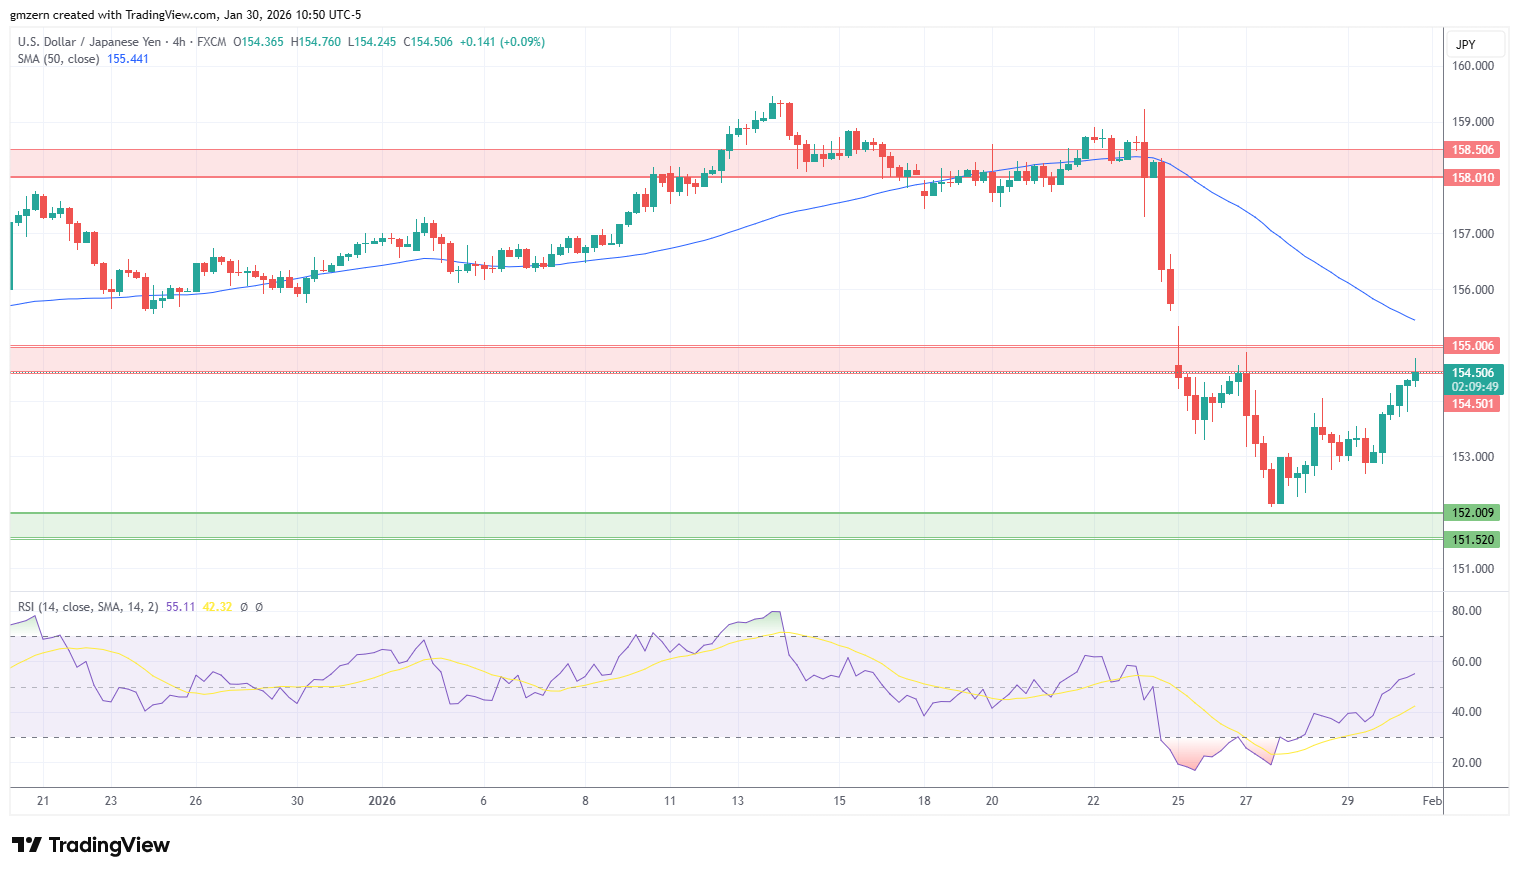Click the open price O154.365
This screenshot has height=875, width=1519.
click(258, 42)
